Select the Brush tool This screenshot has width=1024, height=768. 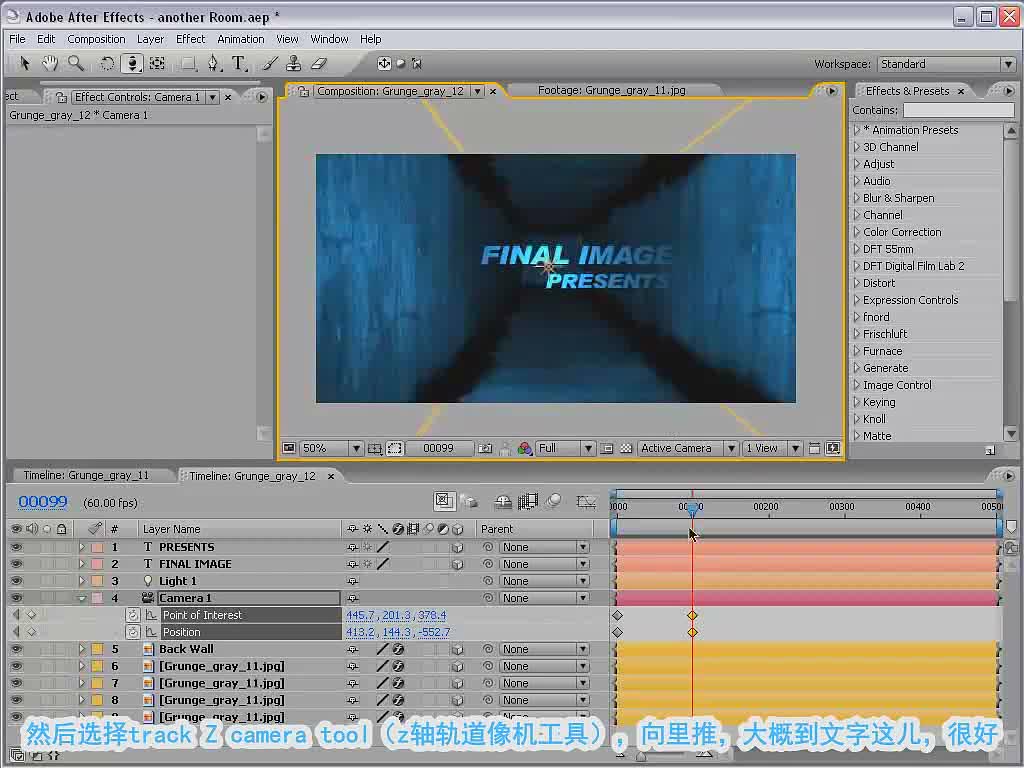[270, 63]
